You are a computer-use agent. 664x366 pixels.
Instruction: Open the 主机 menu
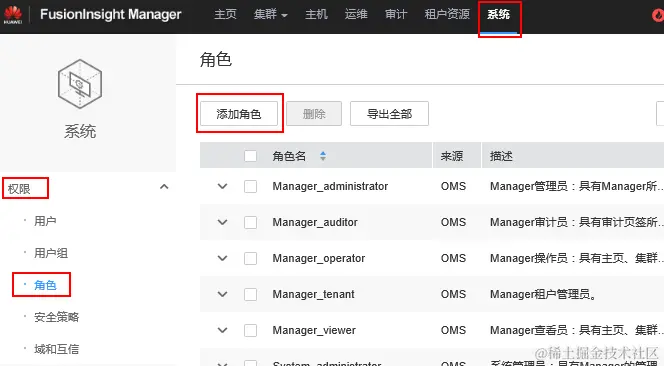[316, 14]
